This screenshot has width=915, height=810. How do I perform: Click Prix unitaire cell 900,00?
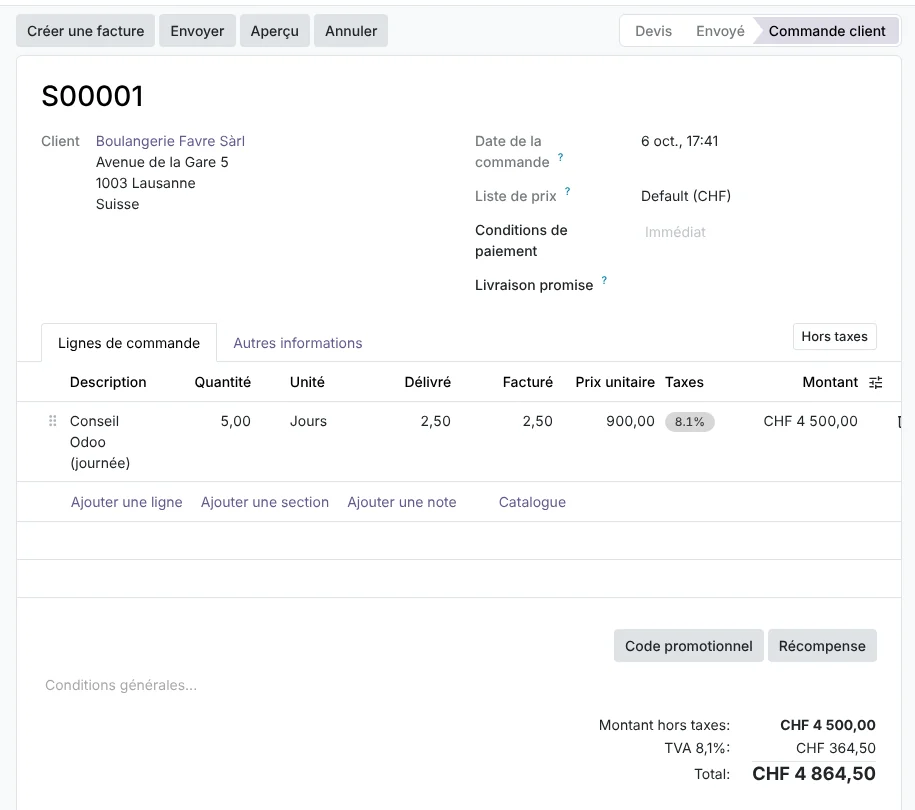click(x=630, y=421)
